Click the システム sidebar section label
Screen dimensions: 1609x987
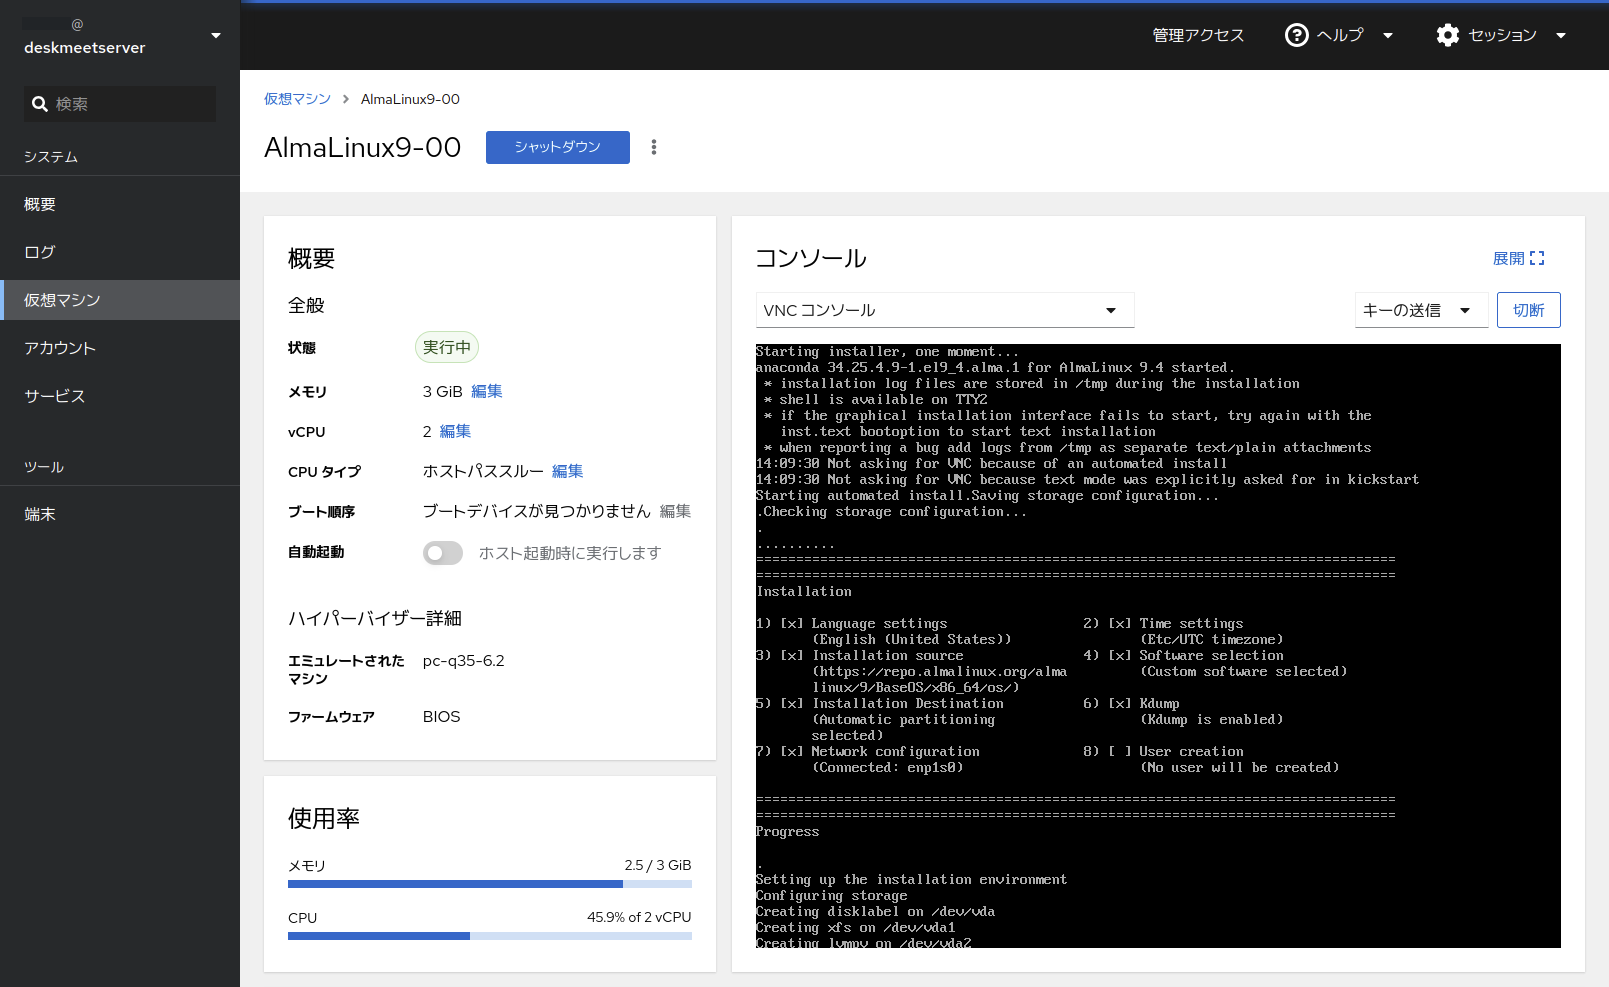pos(51,157)
